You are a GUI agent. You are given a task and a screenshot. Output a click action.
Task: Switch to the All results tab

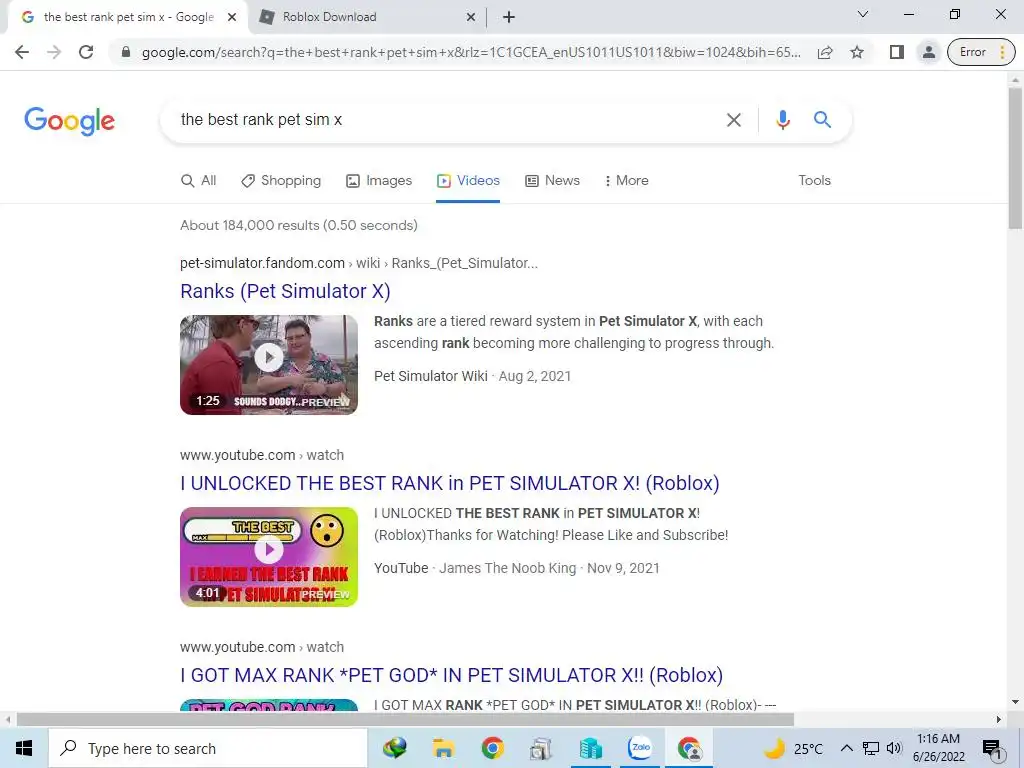tap(199, 181)
